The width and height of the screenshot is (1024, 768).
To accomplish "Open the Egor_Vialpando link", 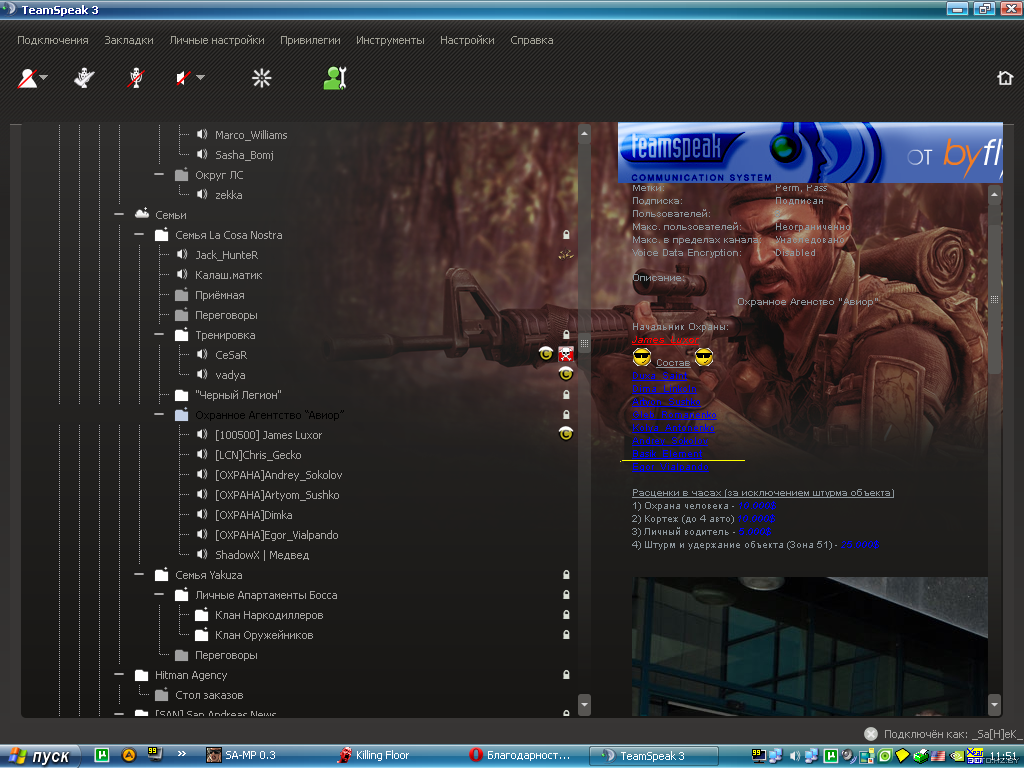I will point(670,467).
